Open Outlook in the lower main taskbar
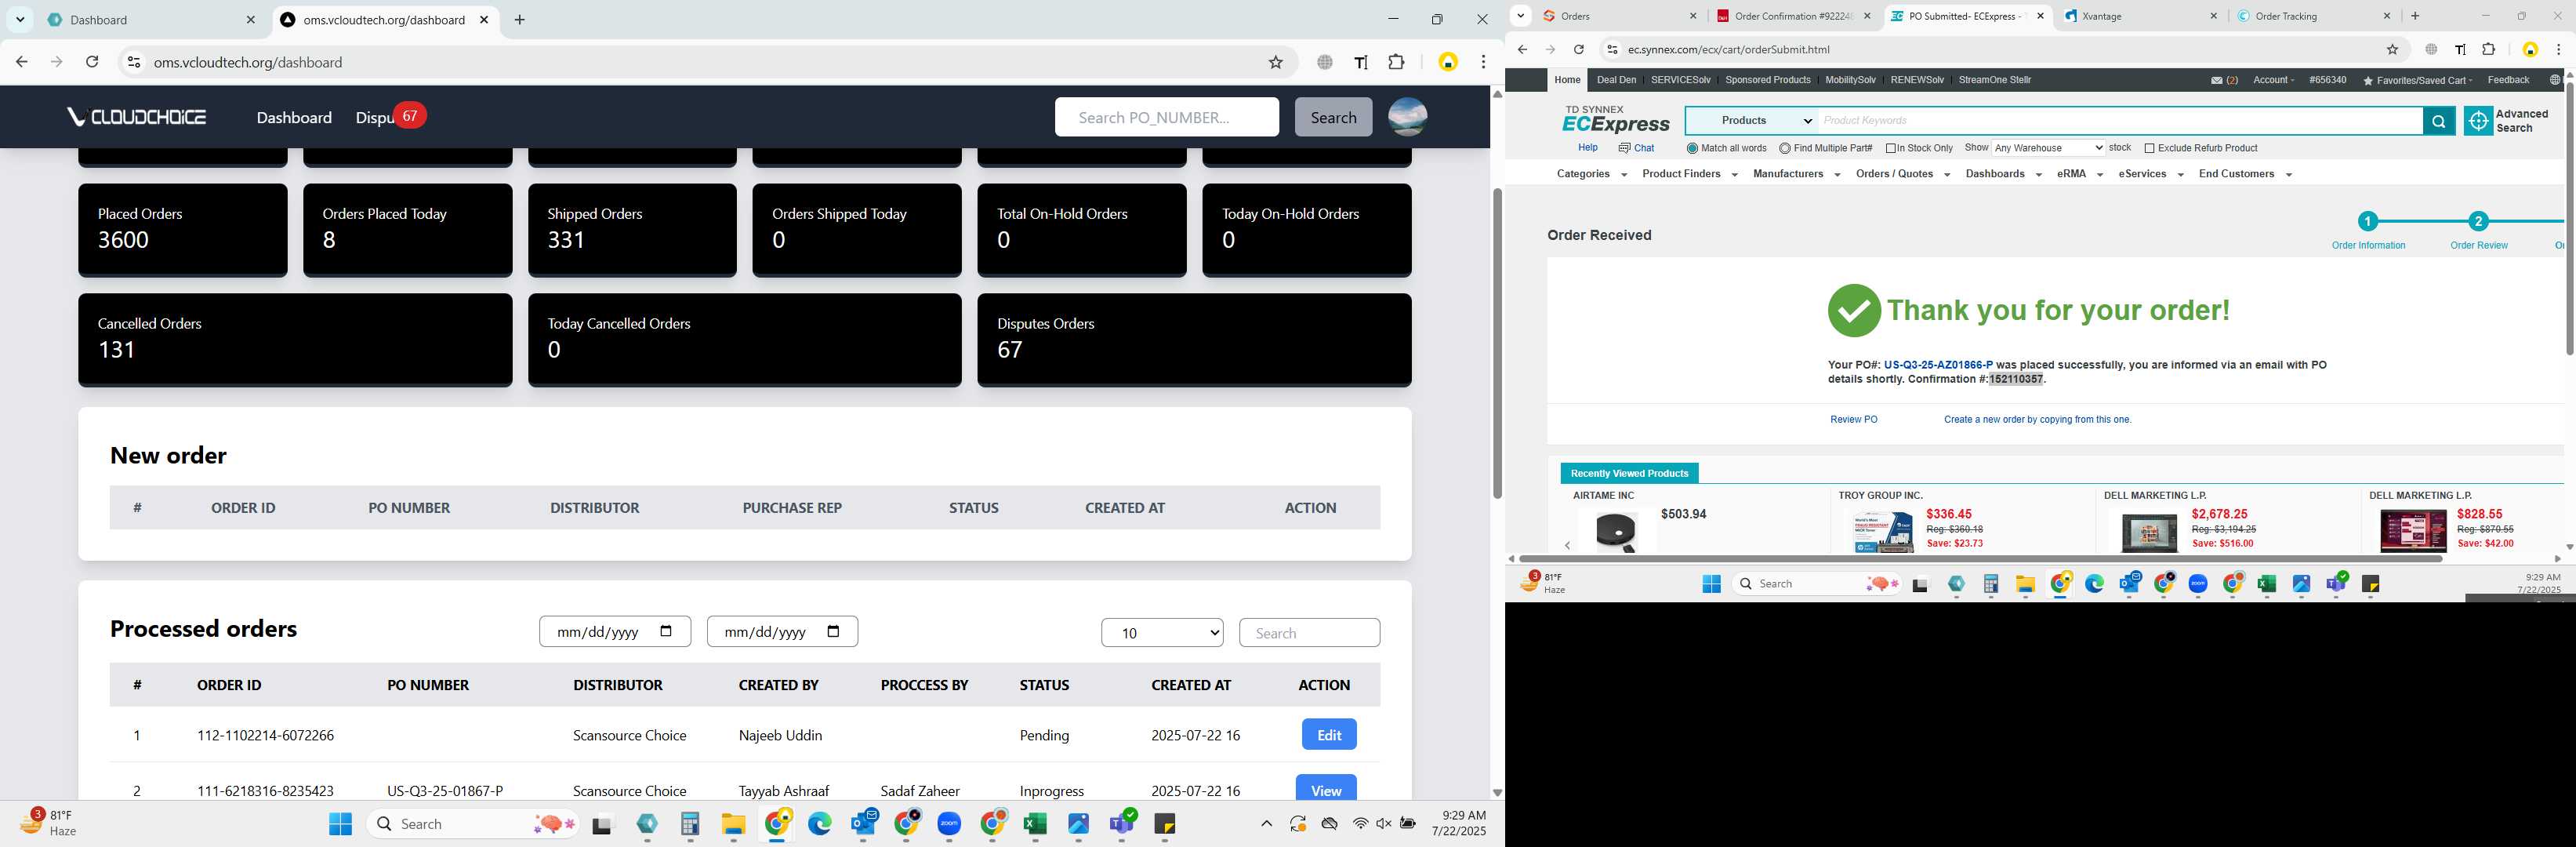 pos(864,824)
